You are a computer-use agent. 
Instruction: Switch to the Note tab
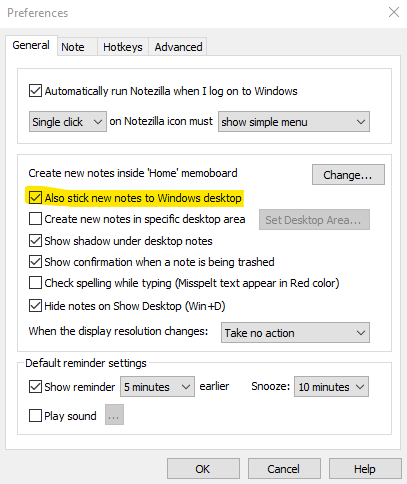click(x=73, y=47)
